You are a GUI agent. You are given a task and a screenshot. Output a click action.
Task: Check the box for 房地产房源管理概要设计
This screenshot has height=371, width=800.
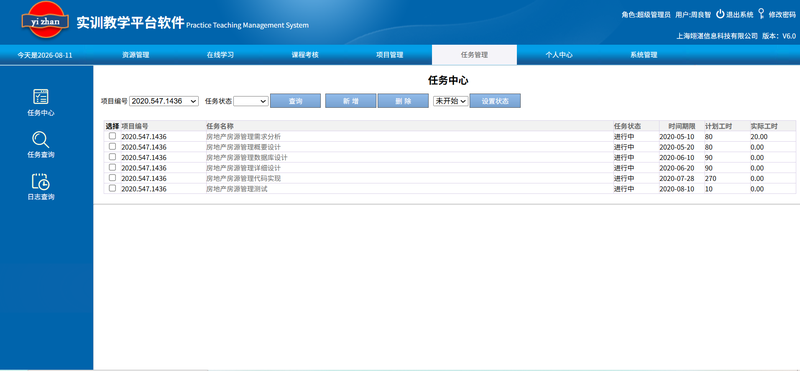tap(112, 146)
